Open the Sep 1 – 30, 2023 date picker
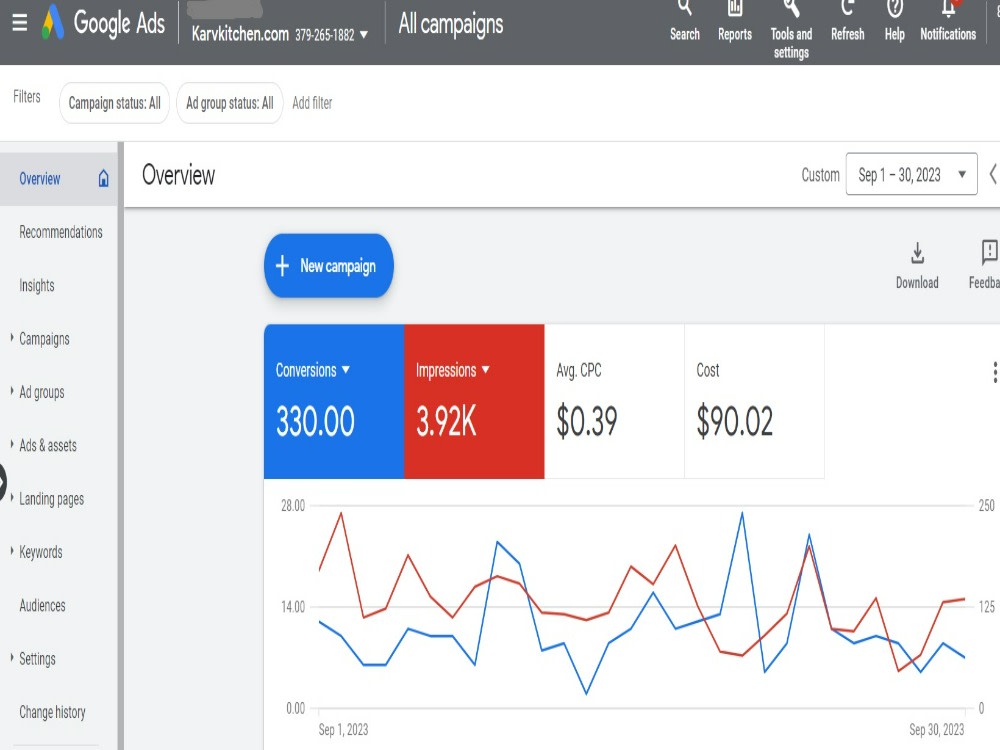This screenshot has height=750, width=1000. tap(911, 174)
